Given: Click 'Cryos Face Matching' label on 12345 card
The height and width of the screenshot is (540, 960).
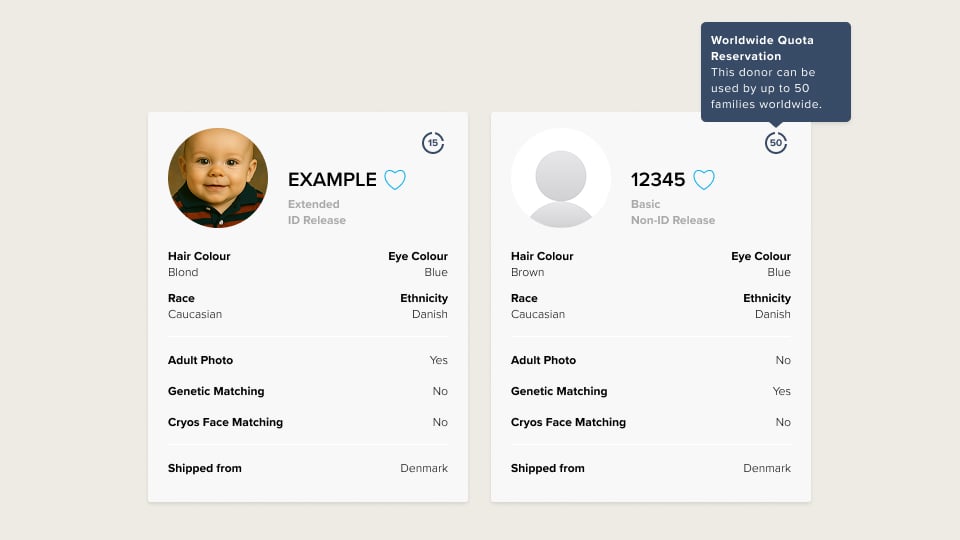Looking at the screenshot, I should [568, 422].
